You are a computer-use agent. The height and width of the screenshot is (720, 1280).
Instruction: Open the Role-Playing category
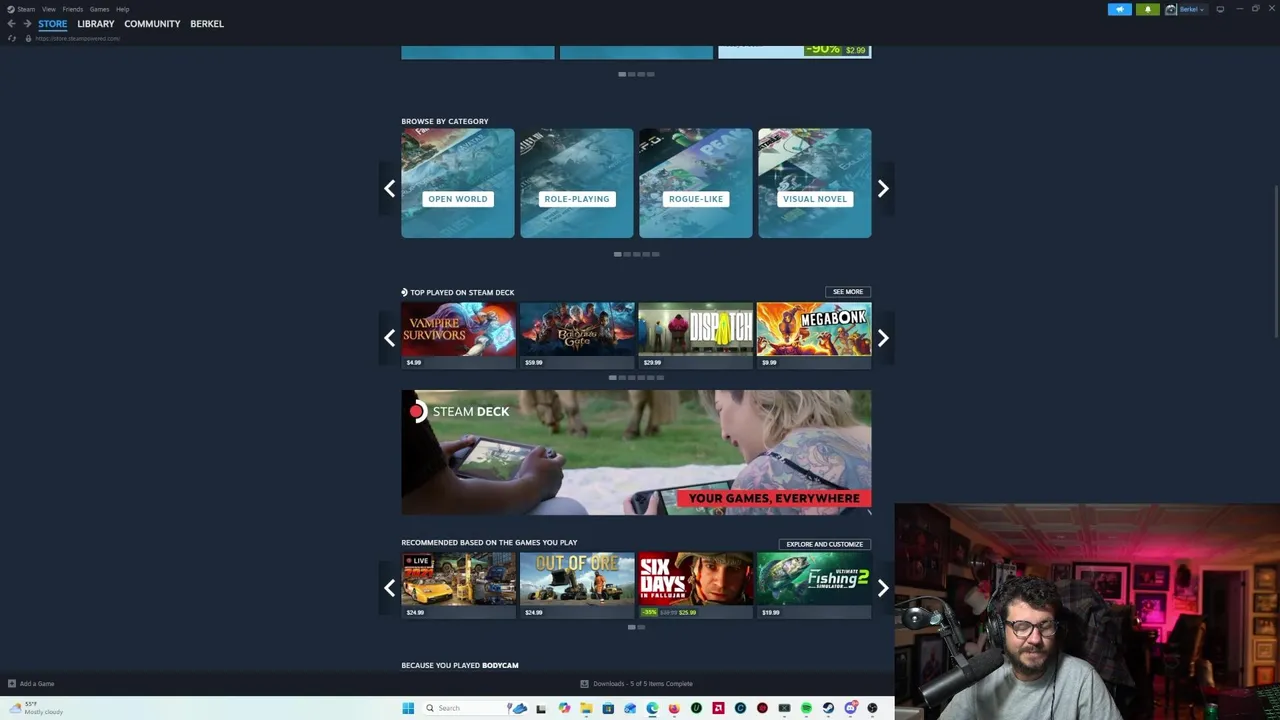[x=577, y=183]
